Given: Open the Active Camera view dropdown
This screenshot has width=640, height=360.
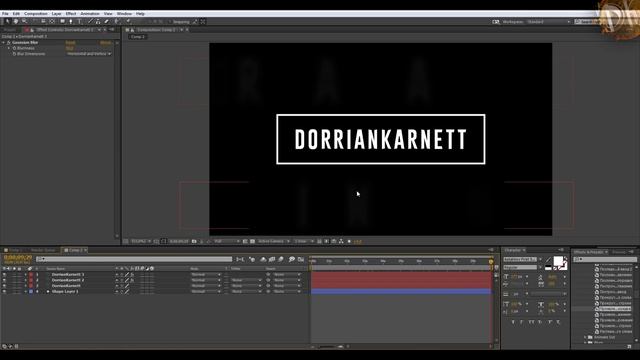Looking at the screenshot, I should [273, 241].
